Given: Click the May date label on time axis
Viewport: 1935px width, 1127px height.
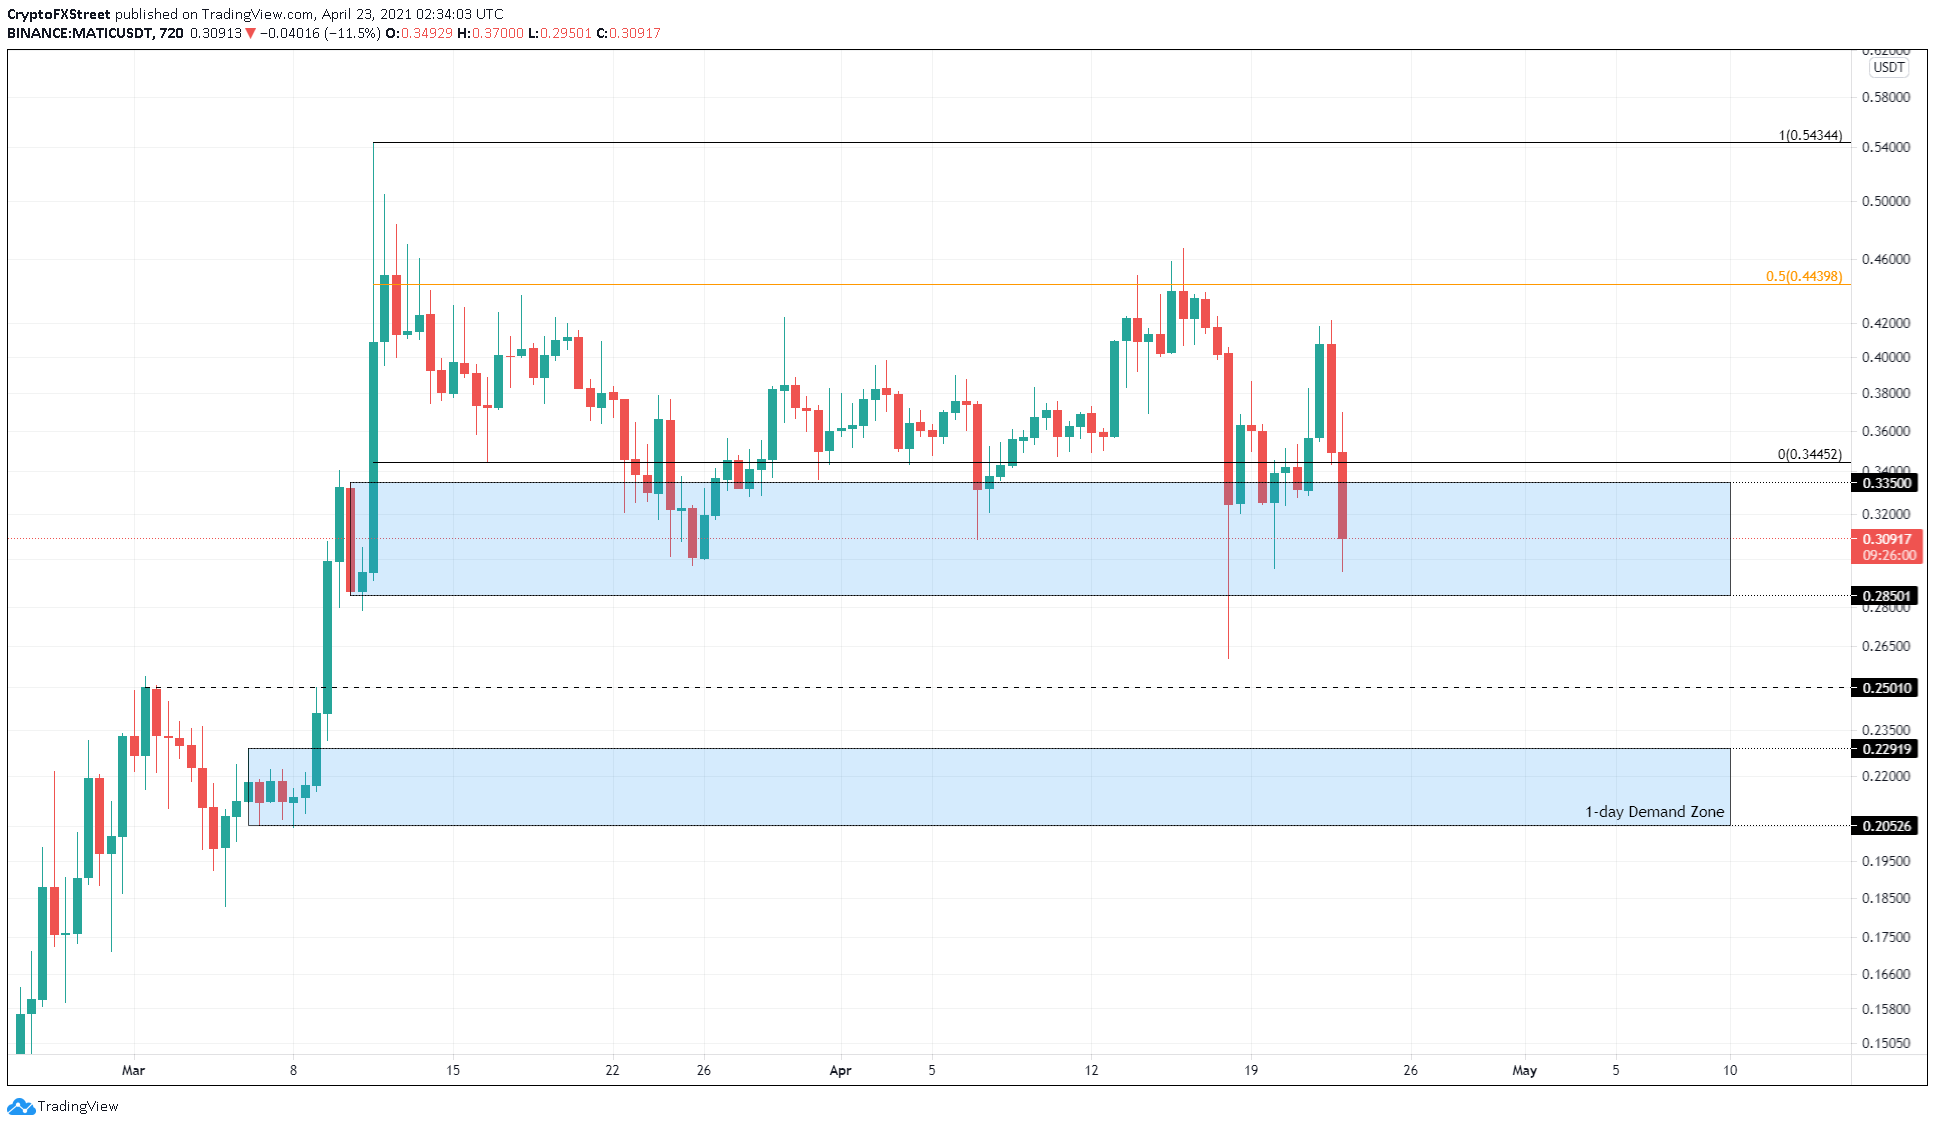Looking at the screenshot, I should tap(1524, 1070).
